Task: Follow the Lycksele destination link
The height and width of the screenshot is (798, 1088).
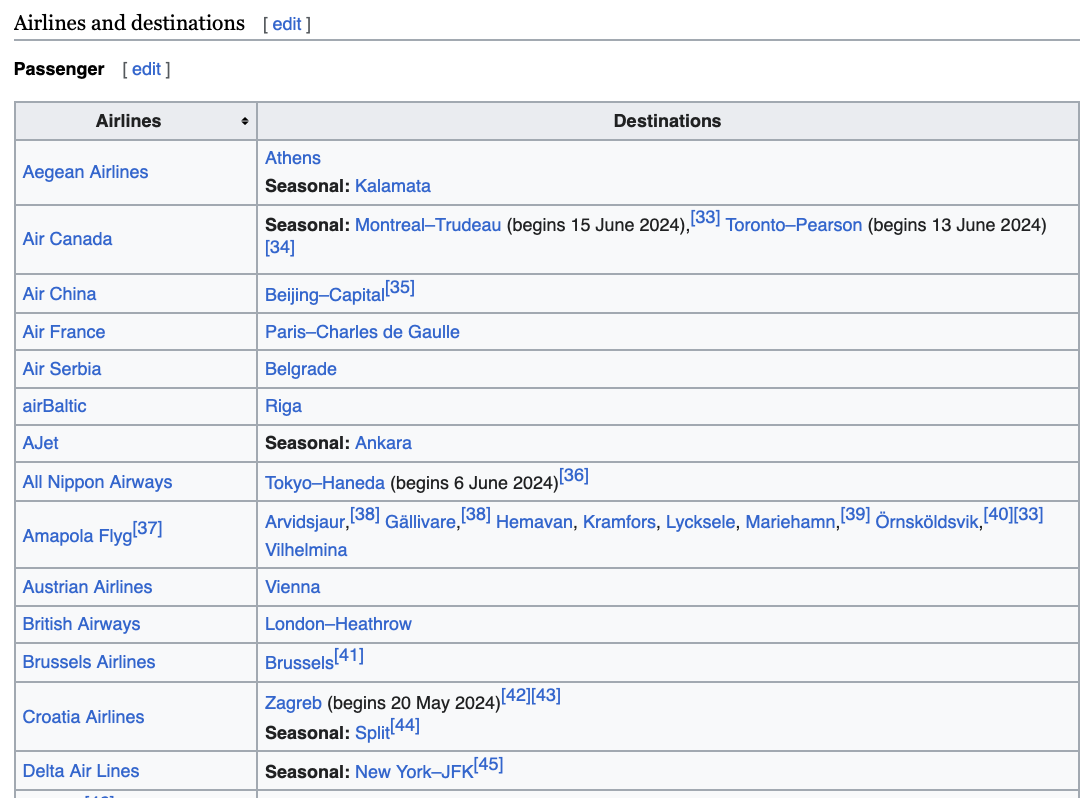Action: point(701,522)
